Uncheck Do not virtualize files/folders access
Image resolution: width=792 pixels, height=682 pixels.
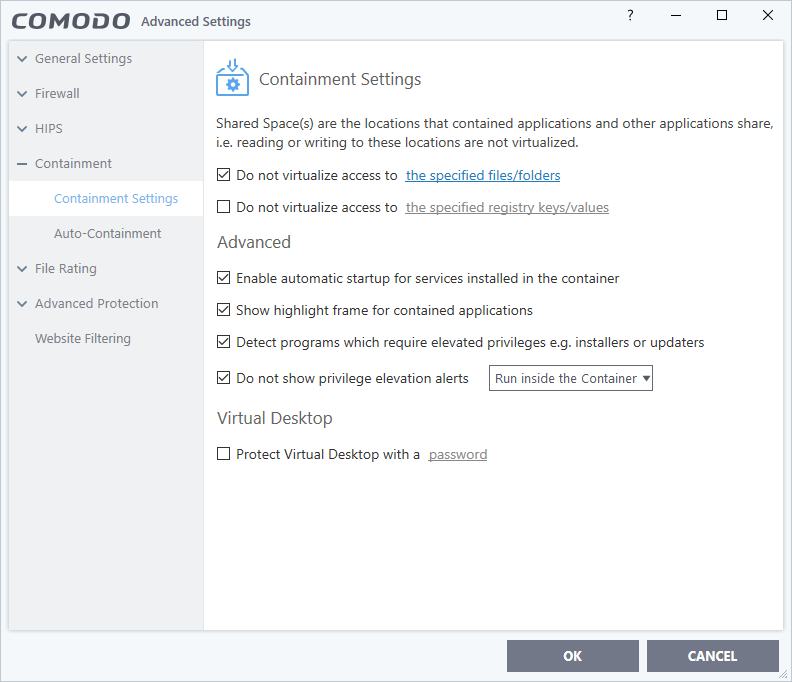224,175
